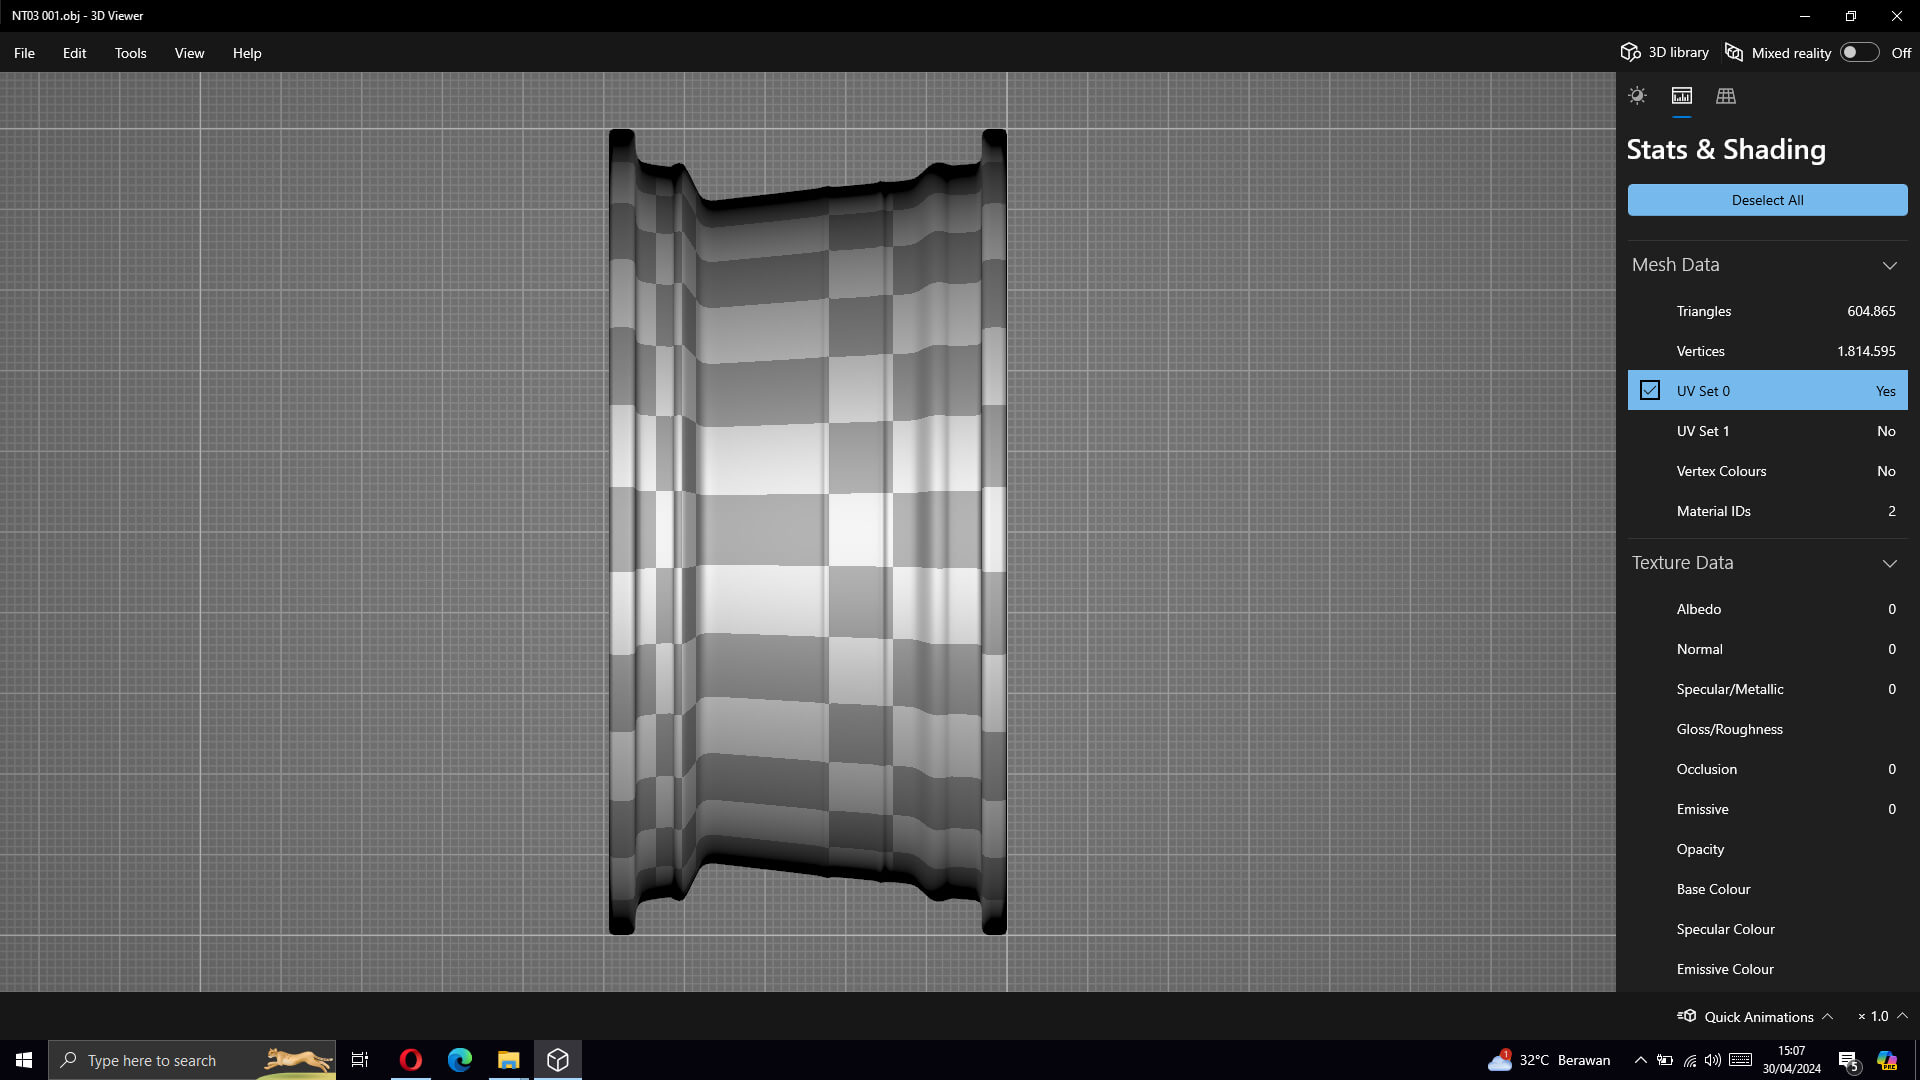Viewport: 1920px width, 1080px height.
Task: Open Opera browser from taskbar
Action: pyautogui.click(x=410, y=1060)
